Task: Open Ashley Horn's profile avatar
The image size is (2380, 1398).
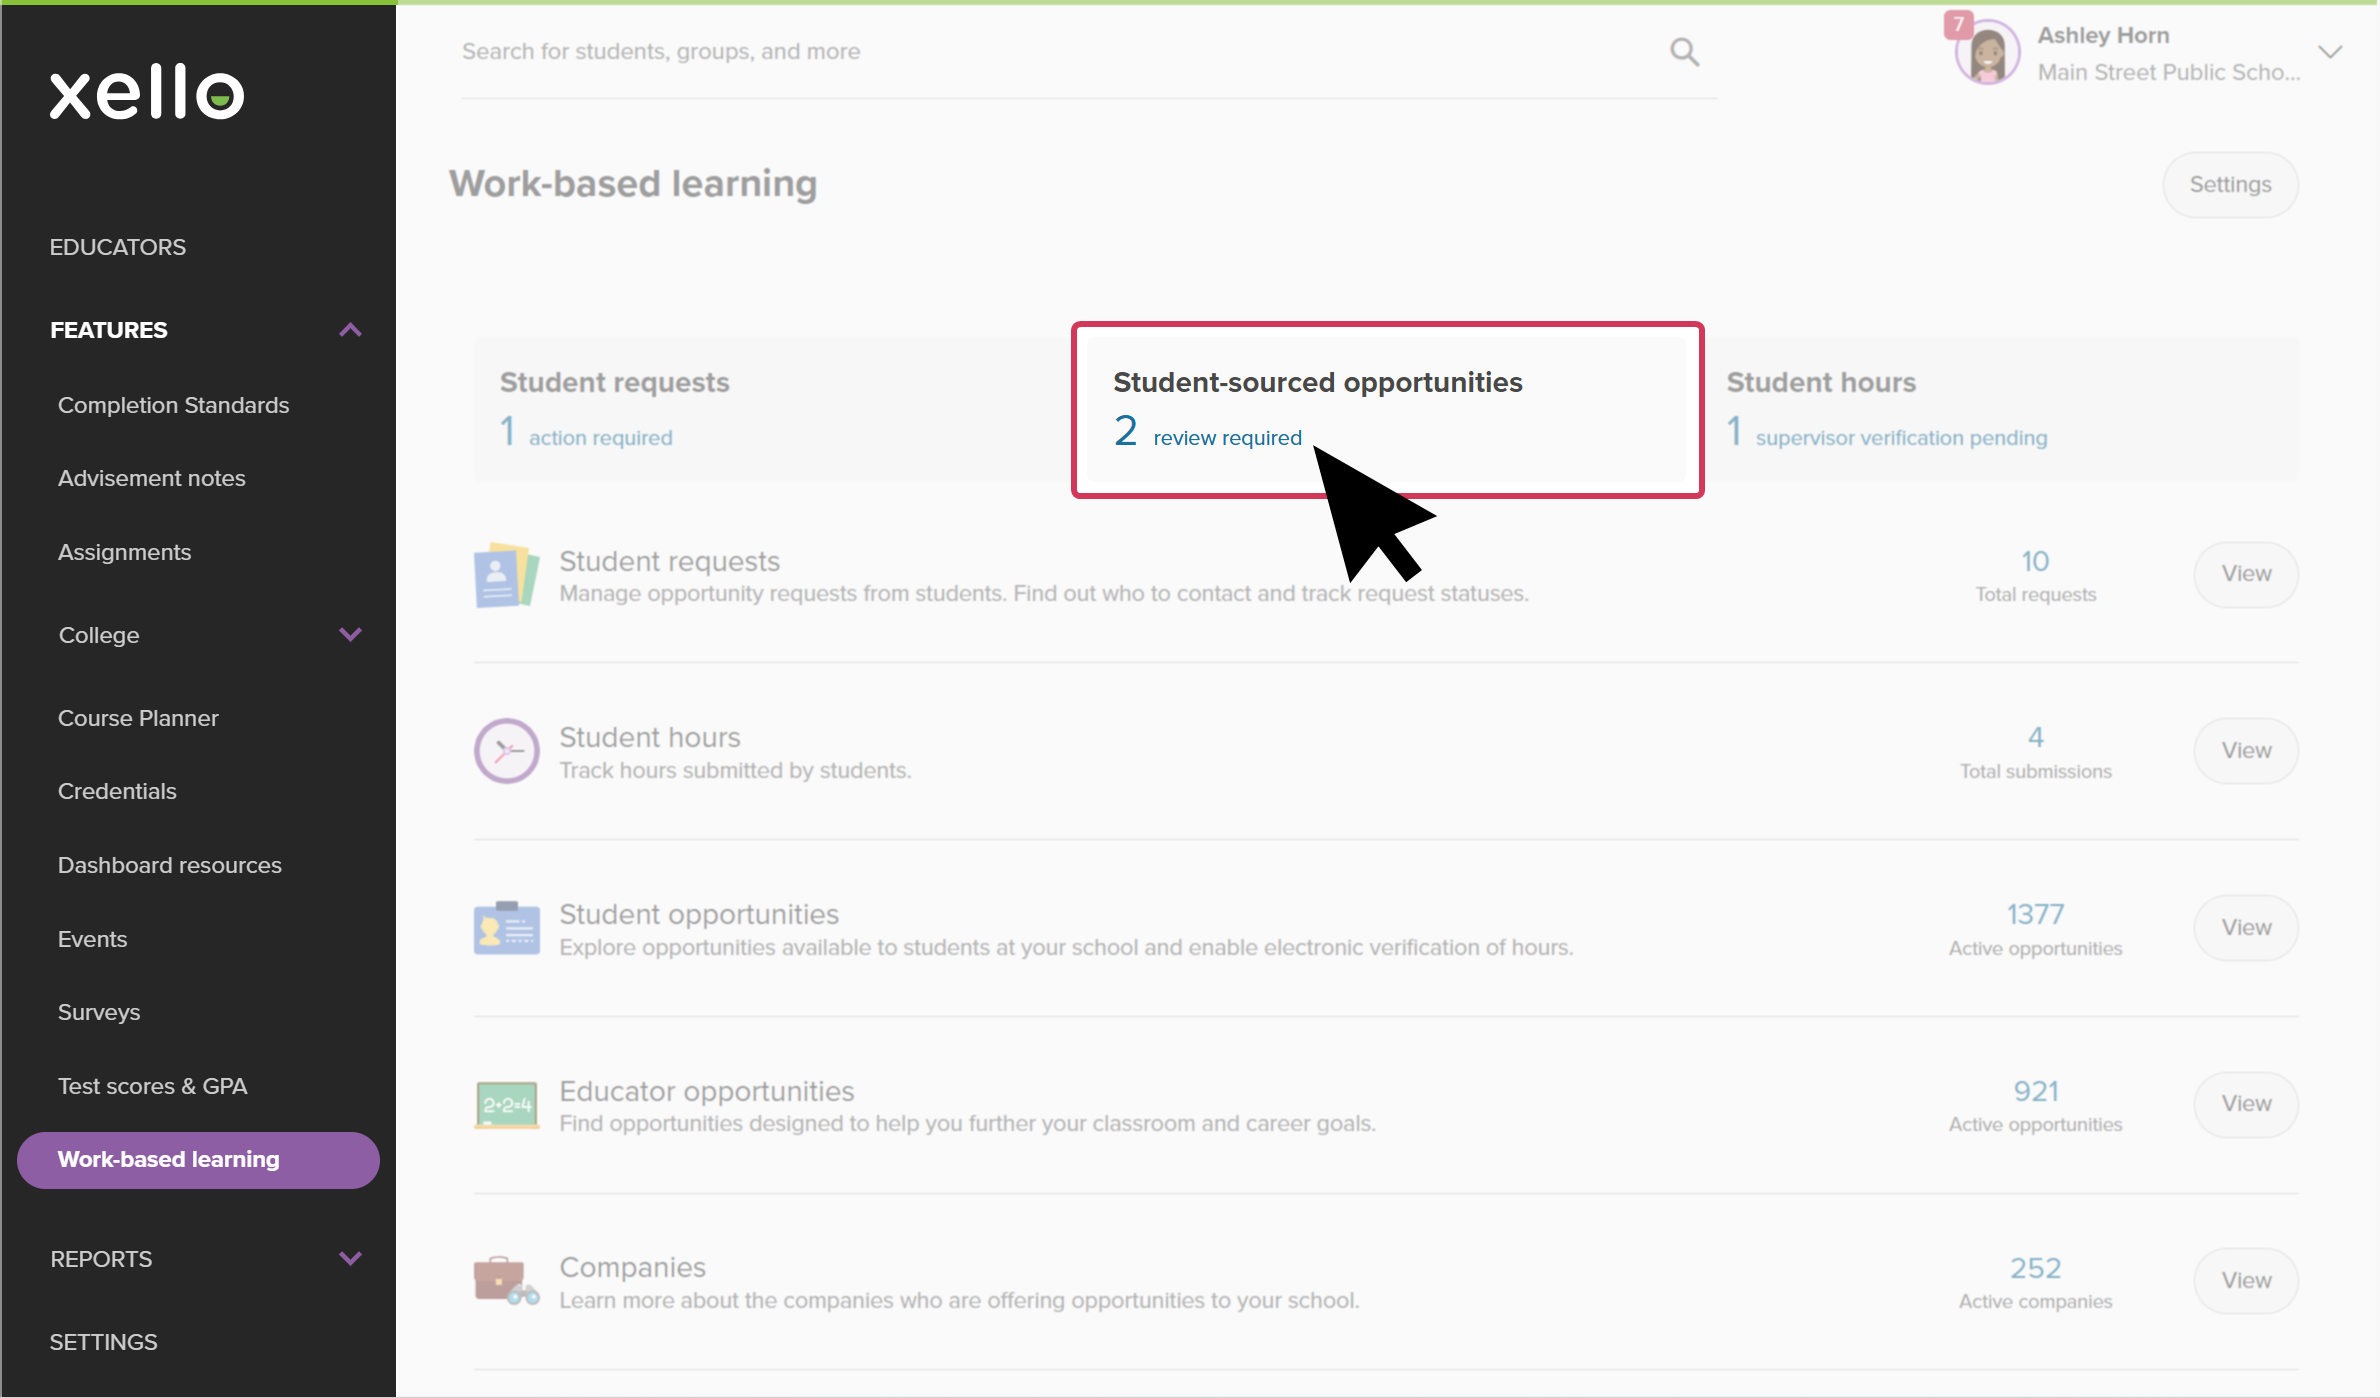Action: click(x=1986, y=54)
